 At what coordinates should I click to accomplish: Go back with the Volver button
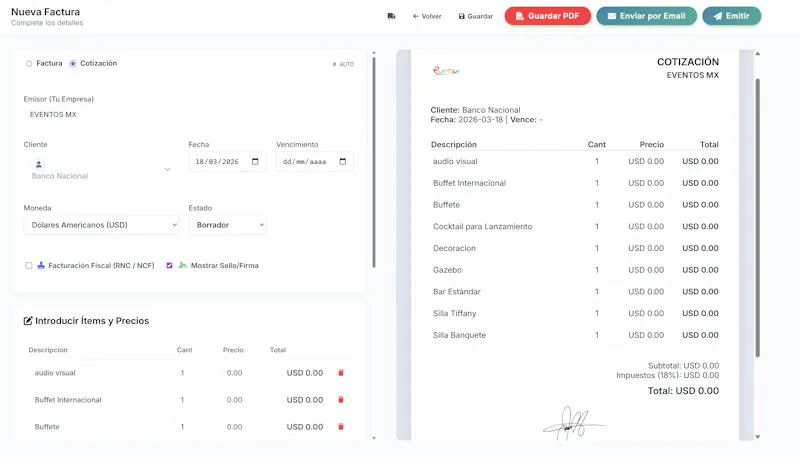[427, 16]
